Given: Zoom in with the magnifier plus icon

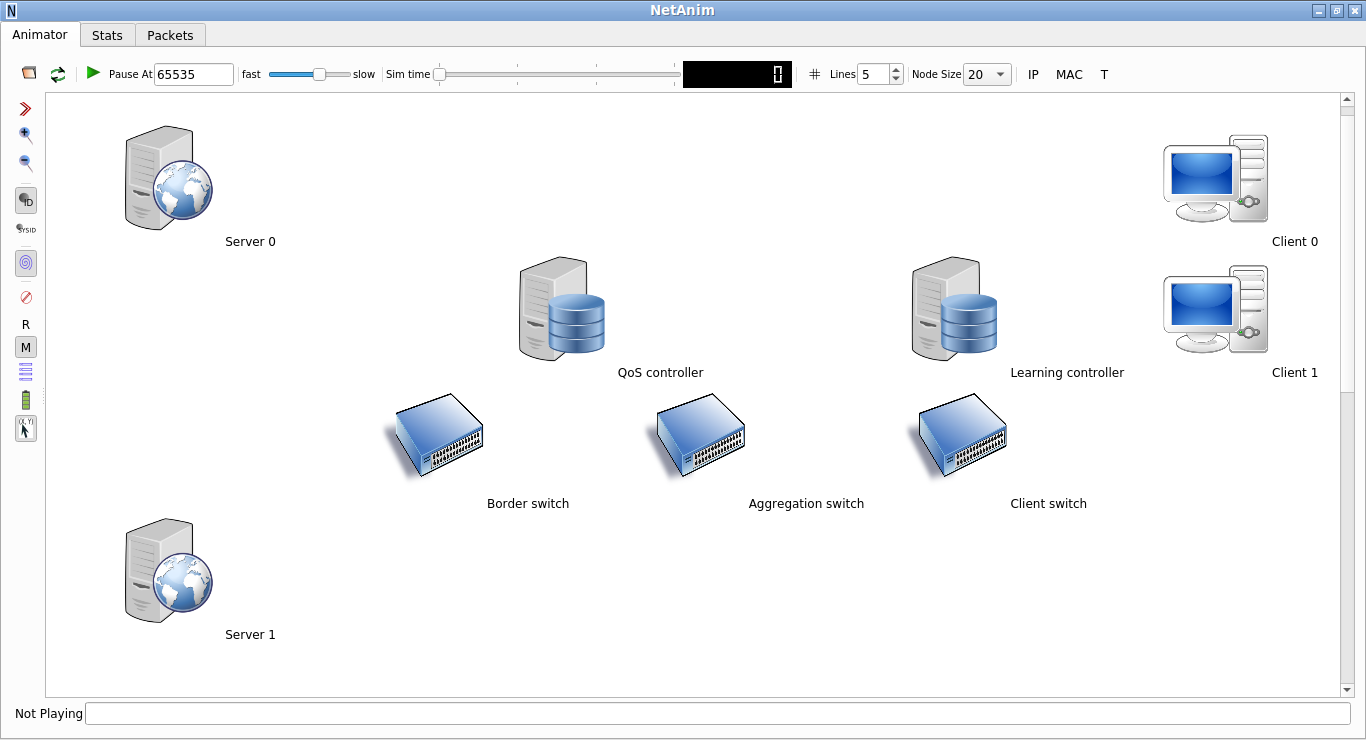Looking at the screenshot, I should pyautogui.click(x=26, y=135).
